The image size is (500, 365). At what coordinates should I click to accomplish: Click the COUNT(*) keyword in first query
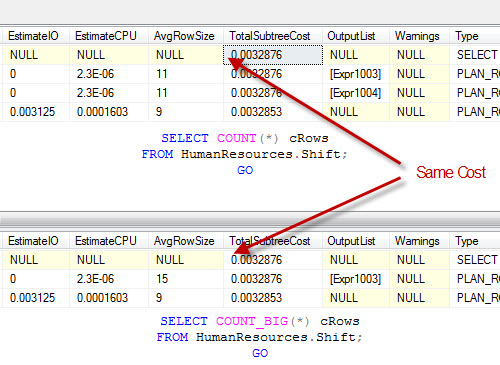click(248, 138)
